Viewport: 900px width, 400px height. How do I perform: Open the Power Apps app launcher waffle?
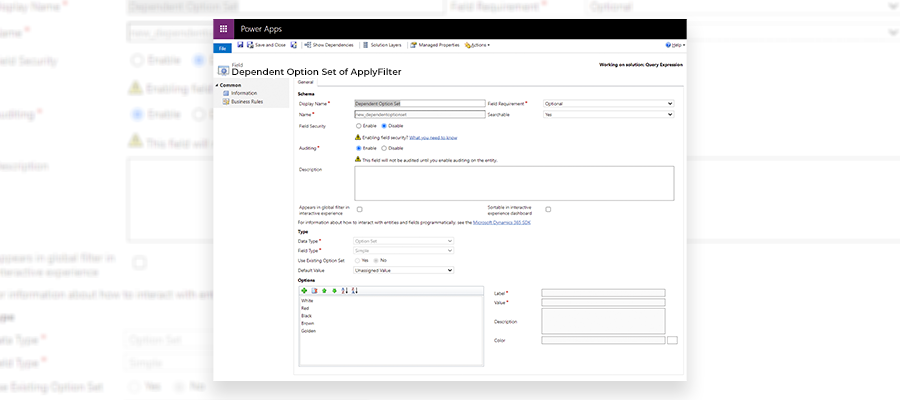223,29
